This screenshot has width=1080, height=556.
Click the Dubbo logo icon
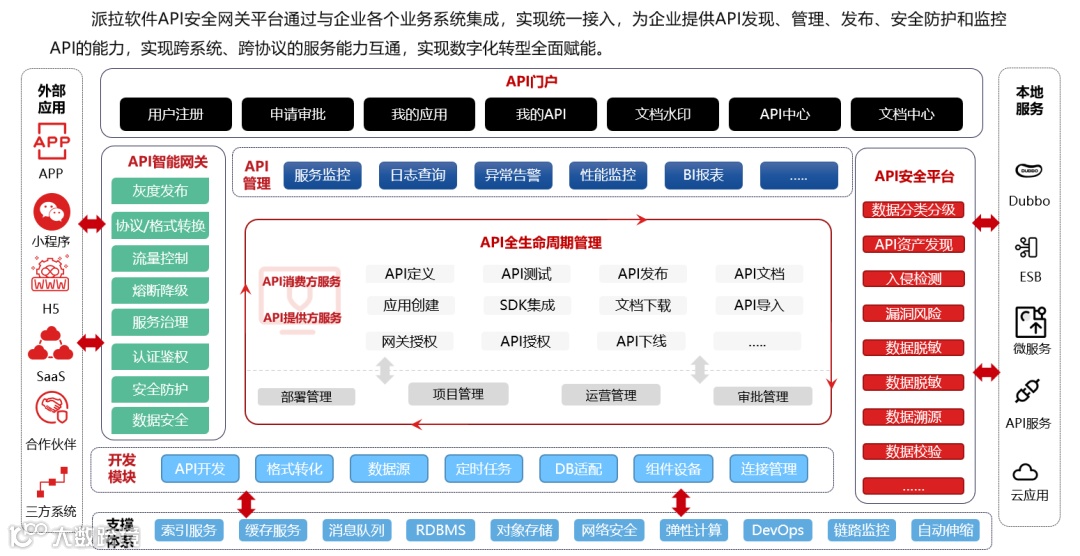(x=1029, y=170)
